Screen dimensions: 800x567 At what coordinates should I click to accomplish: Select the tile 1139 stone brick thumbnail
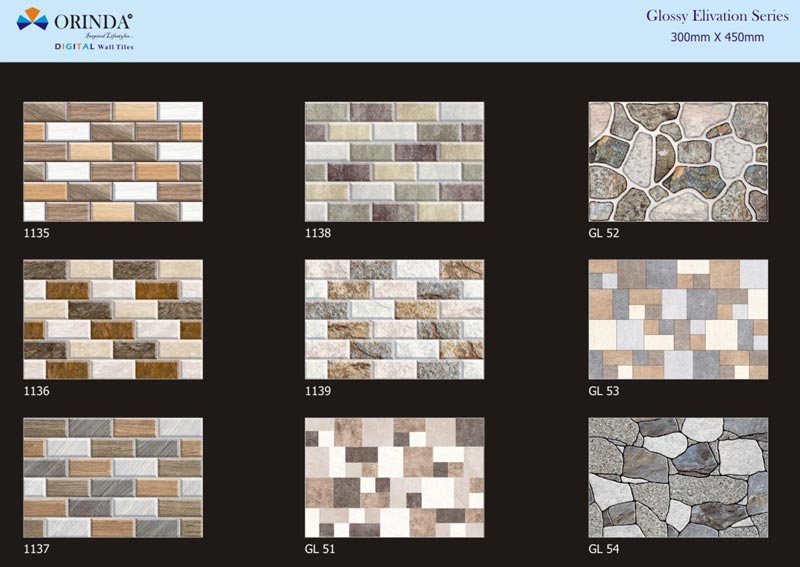[x=394, y=319]
